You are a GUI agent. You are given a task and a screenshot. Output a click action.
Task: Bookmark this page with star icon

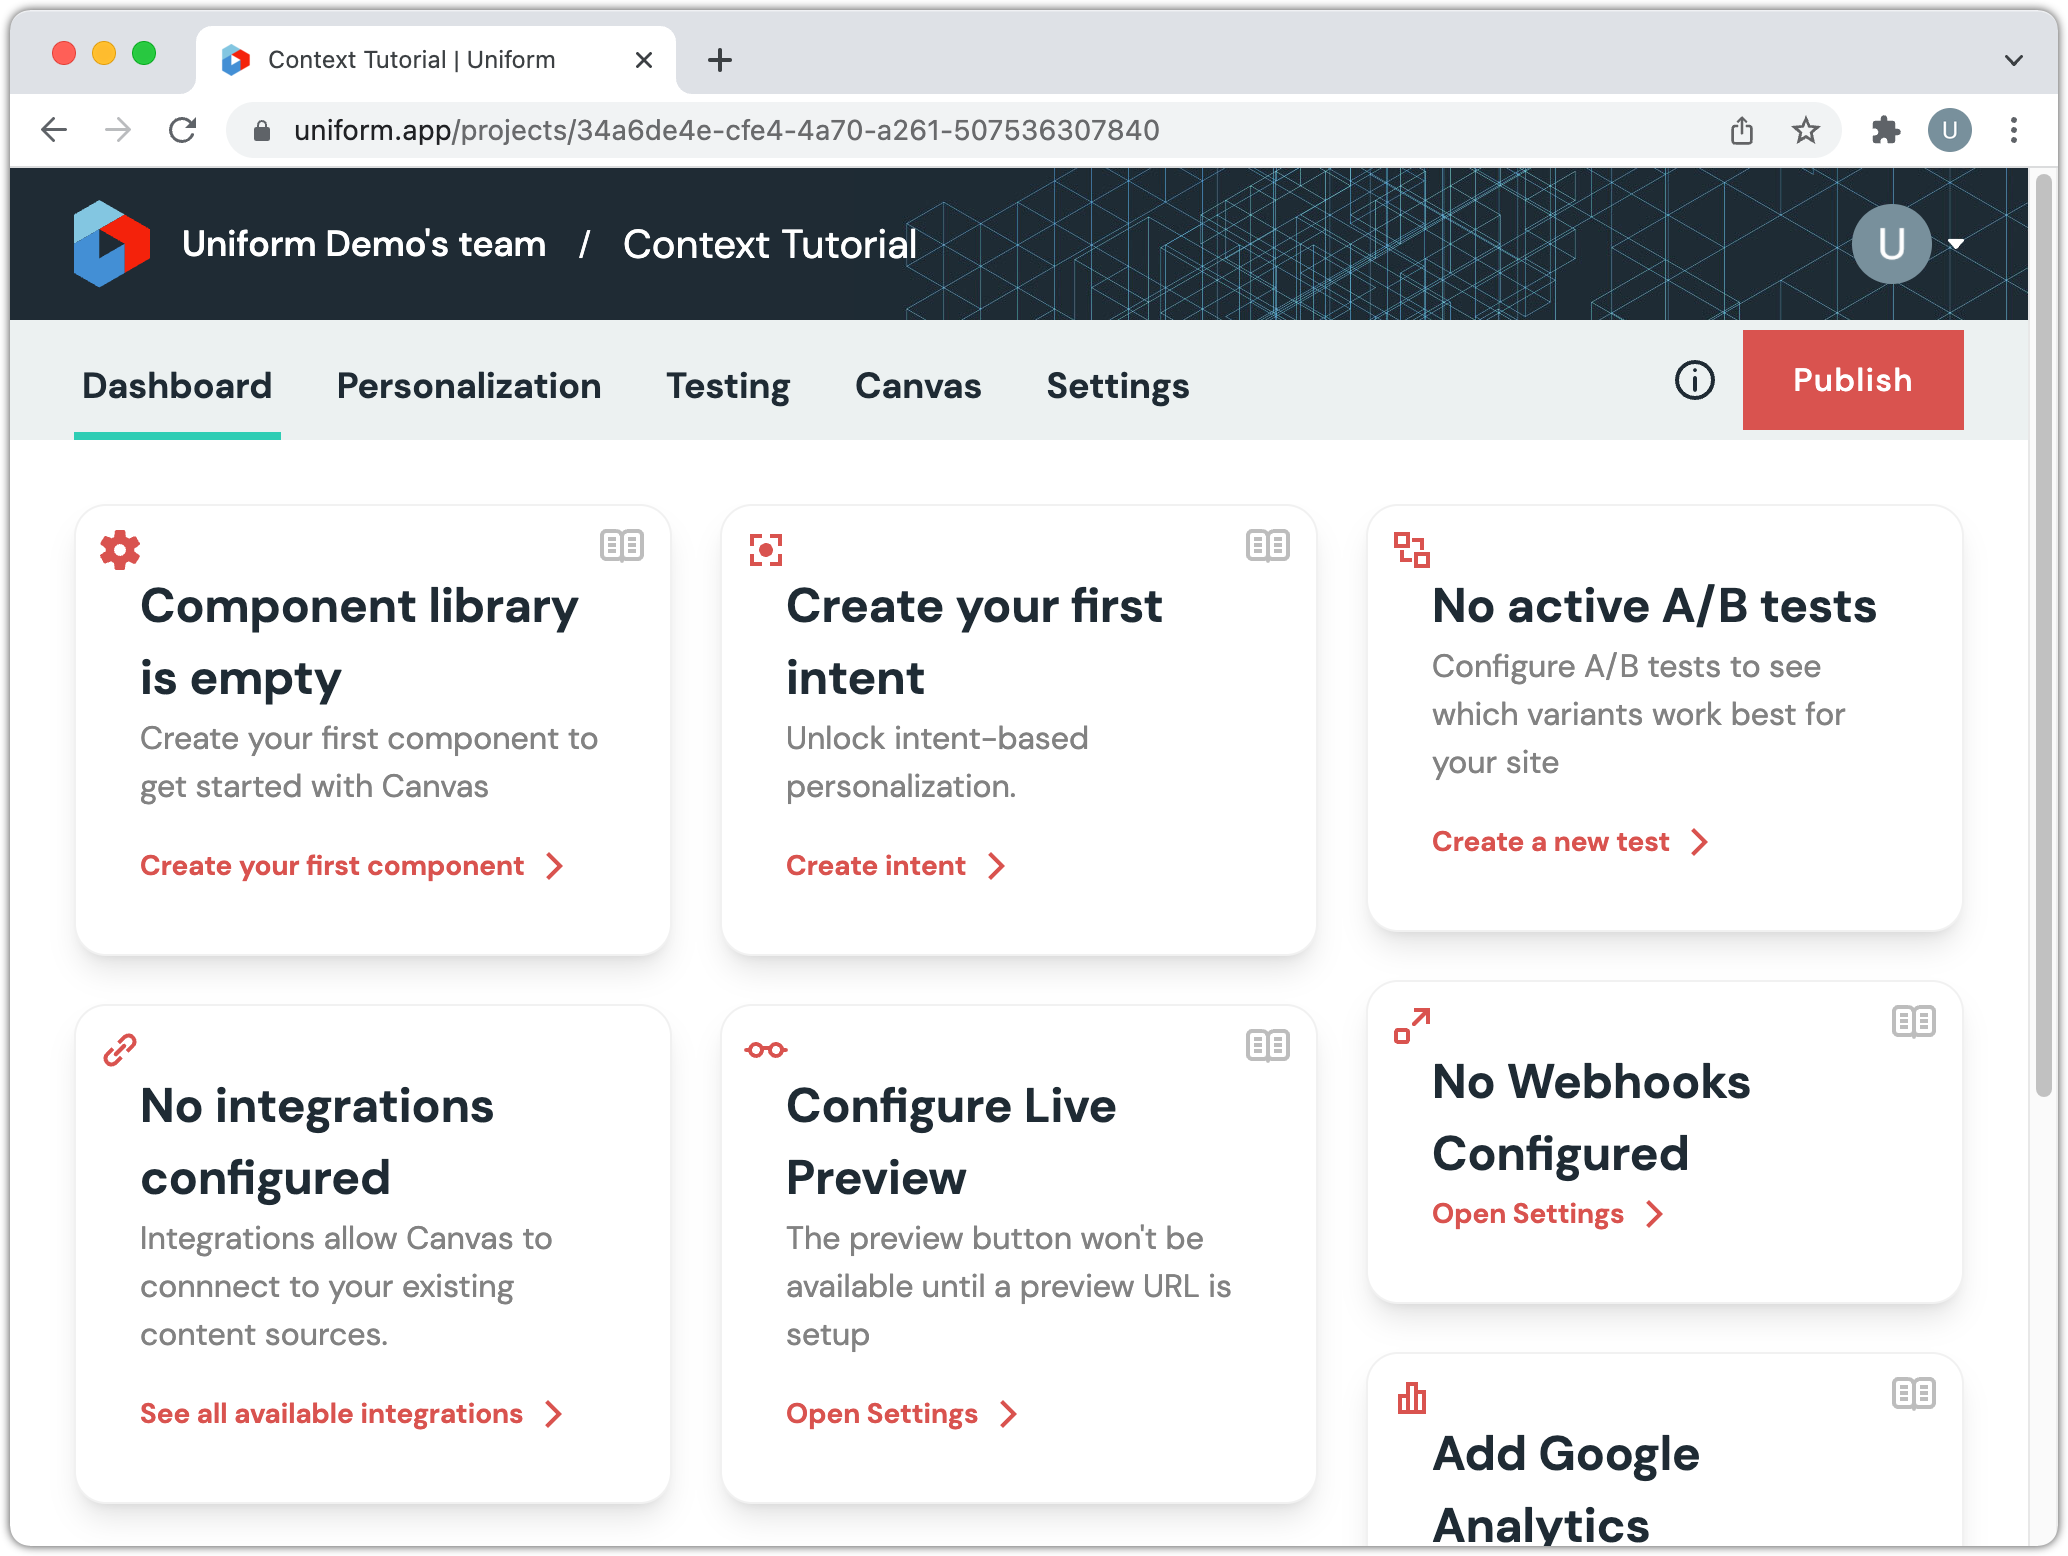point(1805,130)
